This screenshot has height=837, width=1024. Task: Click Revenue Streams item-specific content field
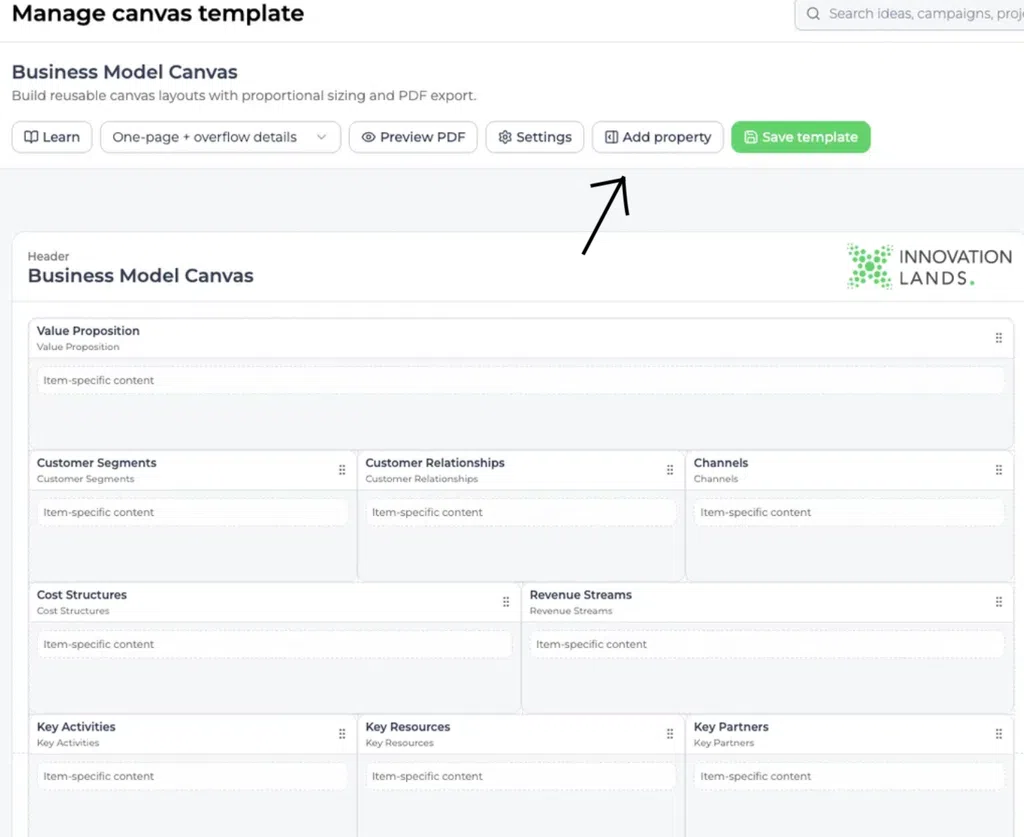tap(767, 644)
